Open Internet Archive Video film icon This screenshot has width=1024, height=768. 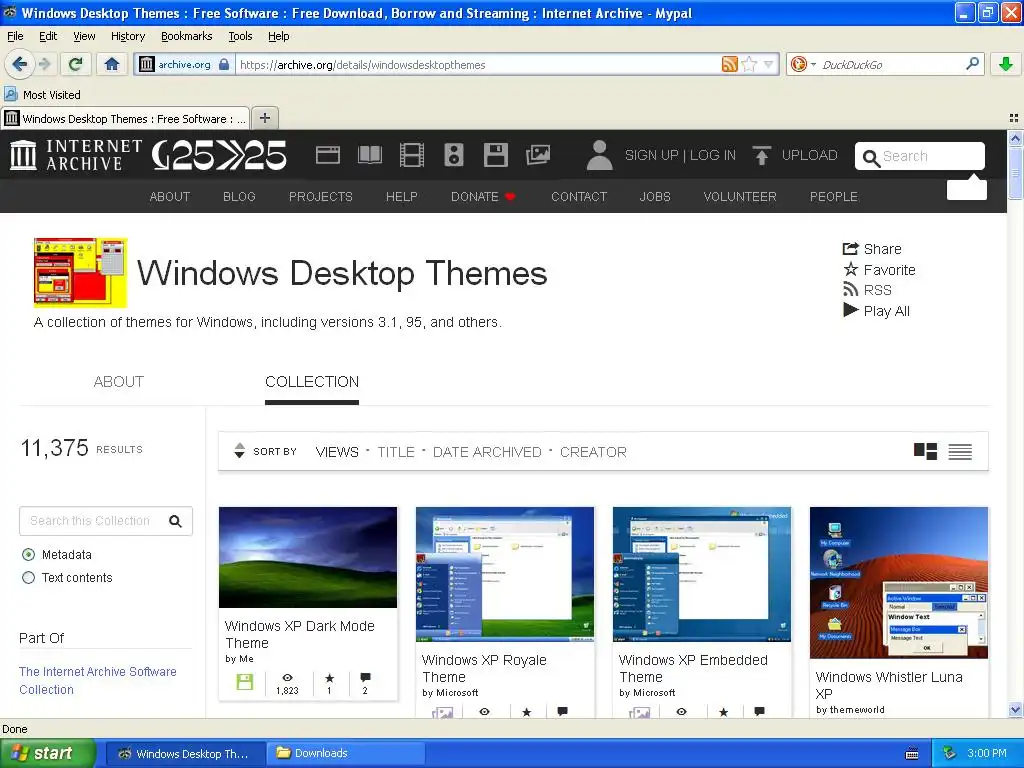point(411,155)
